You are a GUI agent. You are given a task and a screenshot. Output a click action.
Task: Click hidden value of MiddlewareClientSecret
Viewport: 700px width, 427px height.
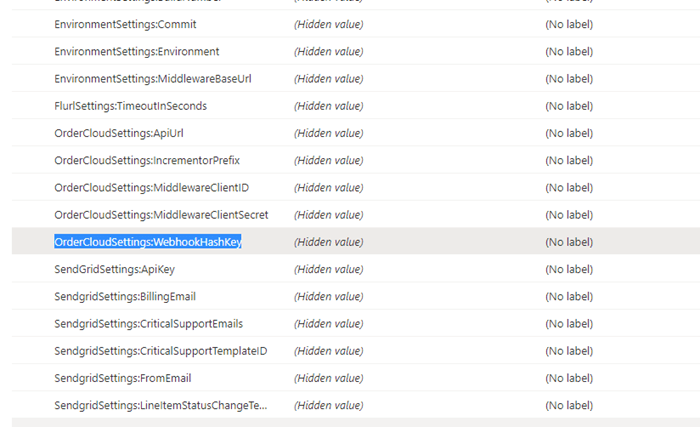pos(329,215)
